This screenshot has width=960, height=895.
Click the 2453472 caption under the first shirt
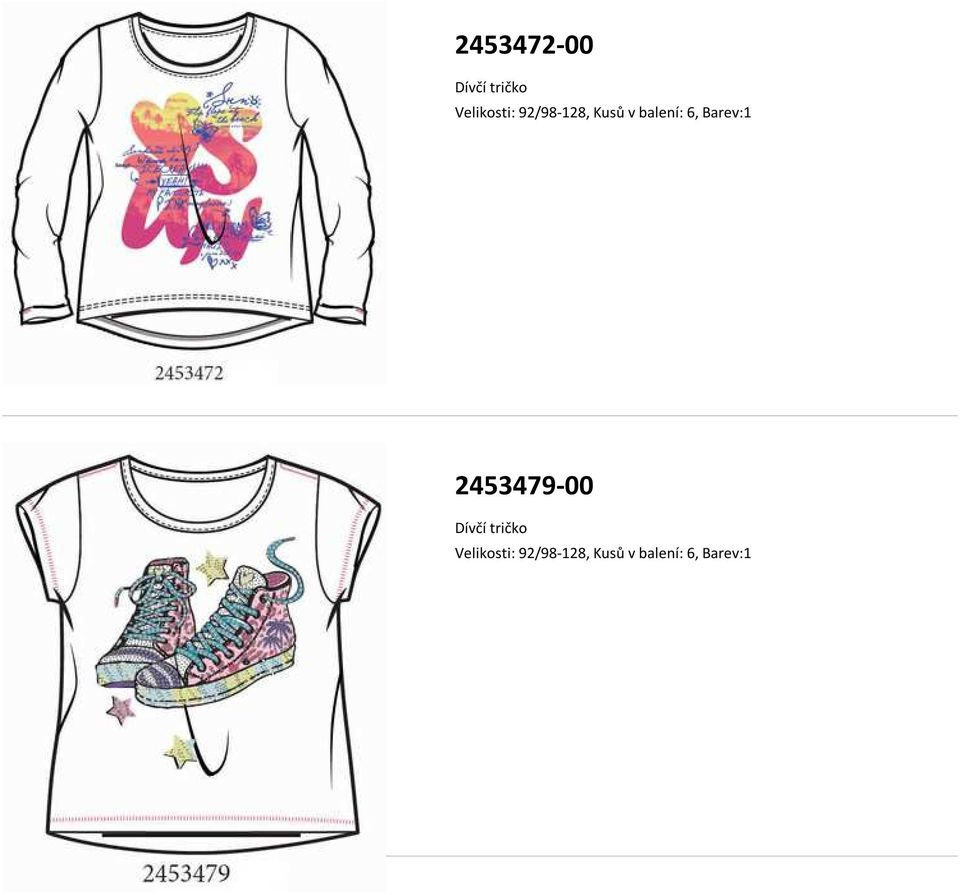click(189, 373)
